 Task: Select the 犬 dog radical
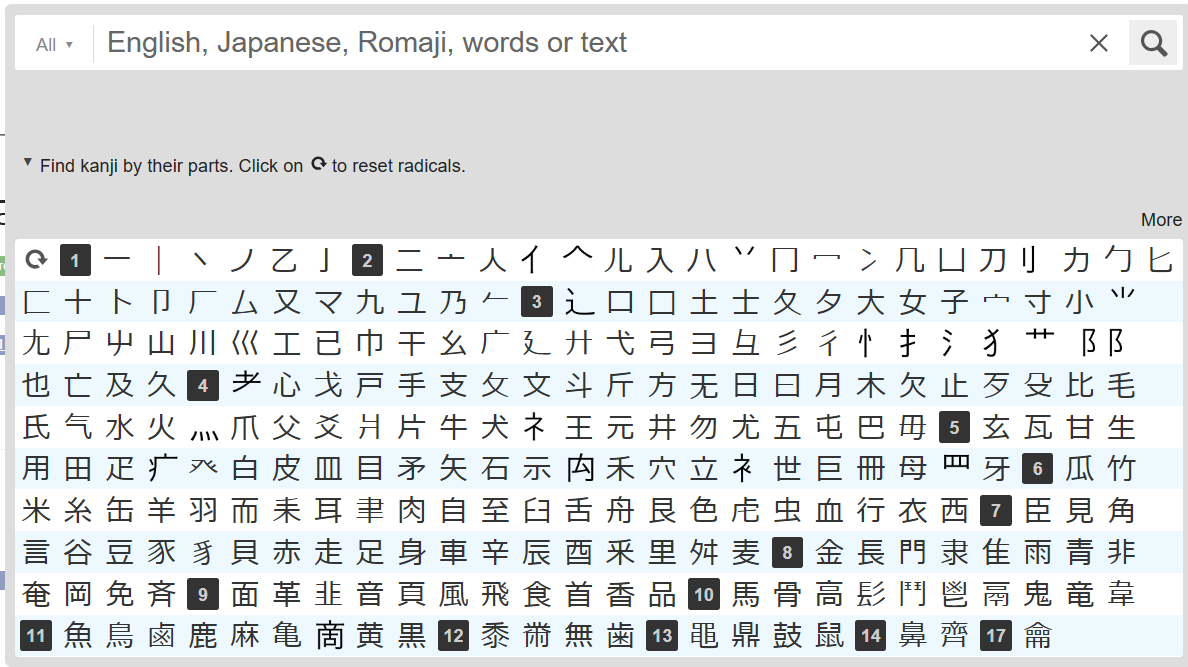(496, 427)
